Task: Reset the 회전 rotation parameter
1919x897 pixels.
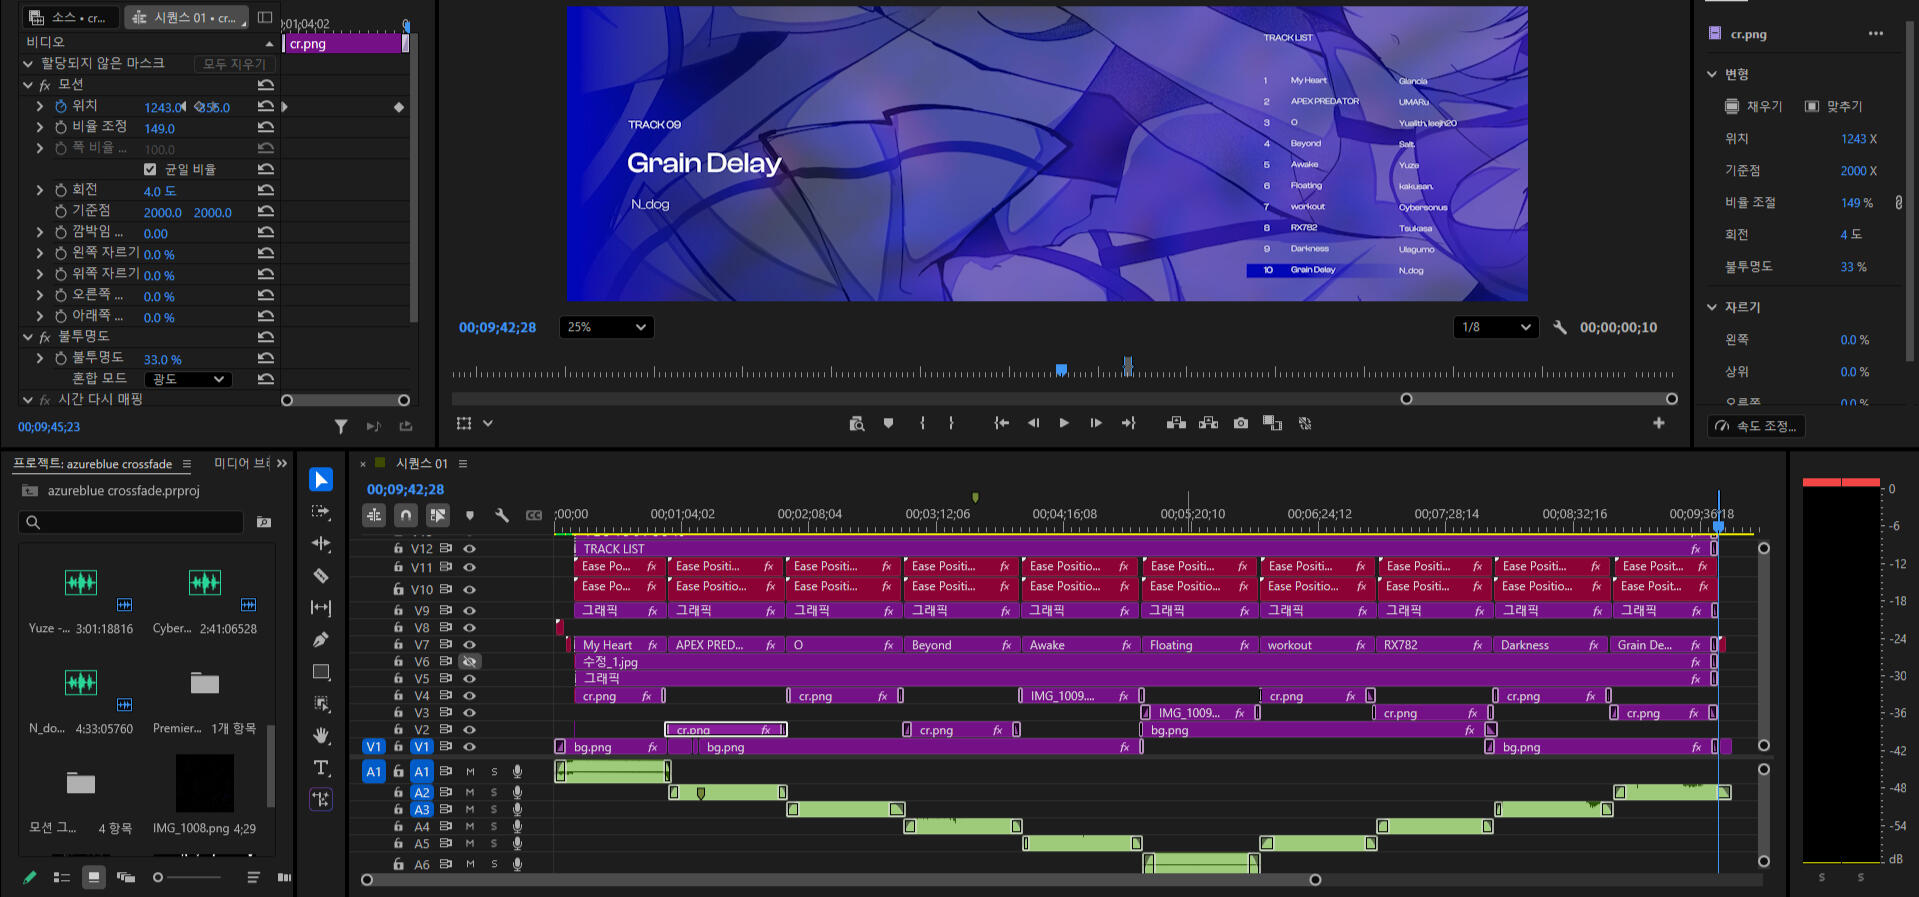Action: click(x=266, y=190)
